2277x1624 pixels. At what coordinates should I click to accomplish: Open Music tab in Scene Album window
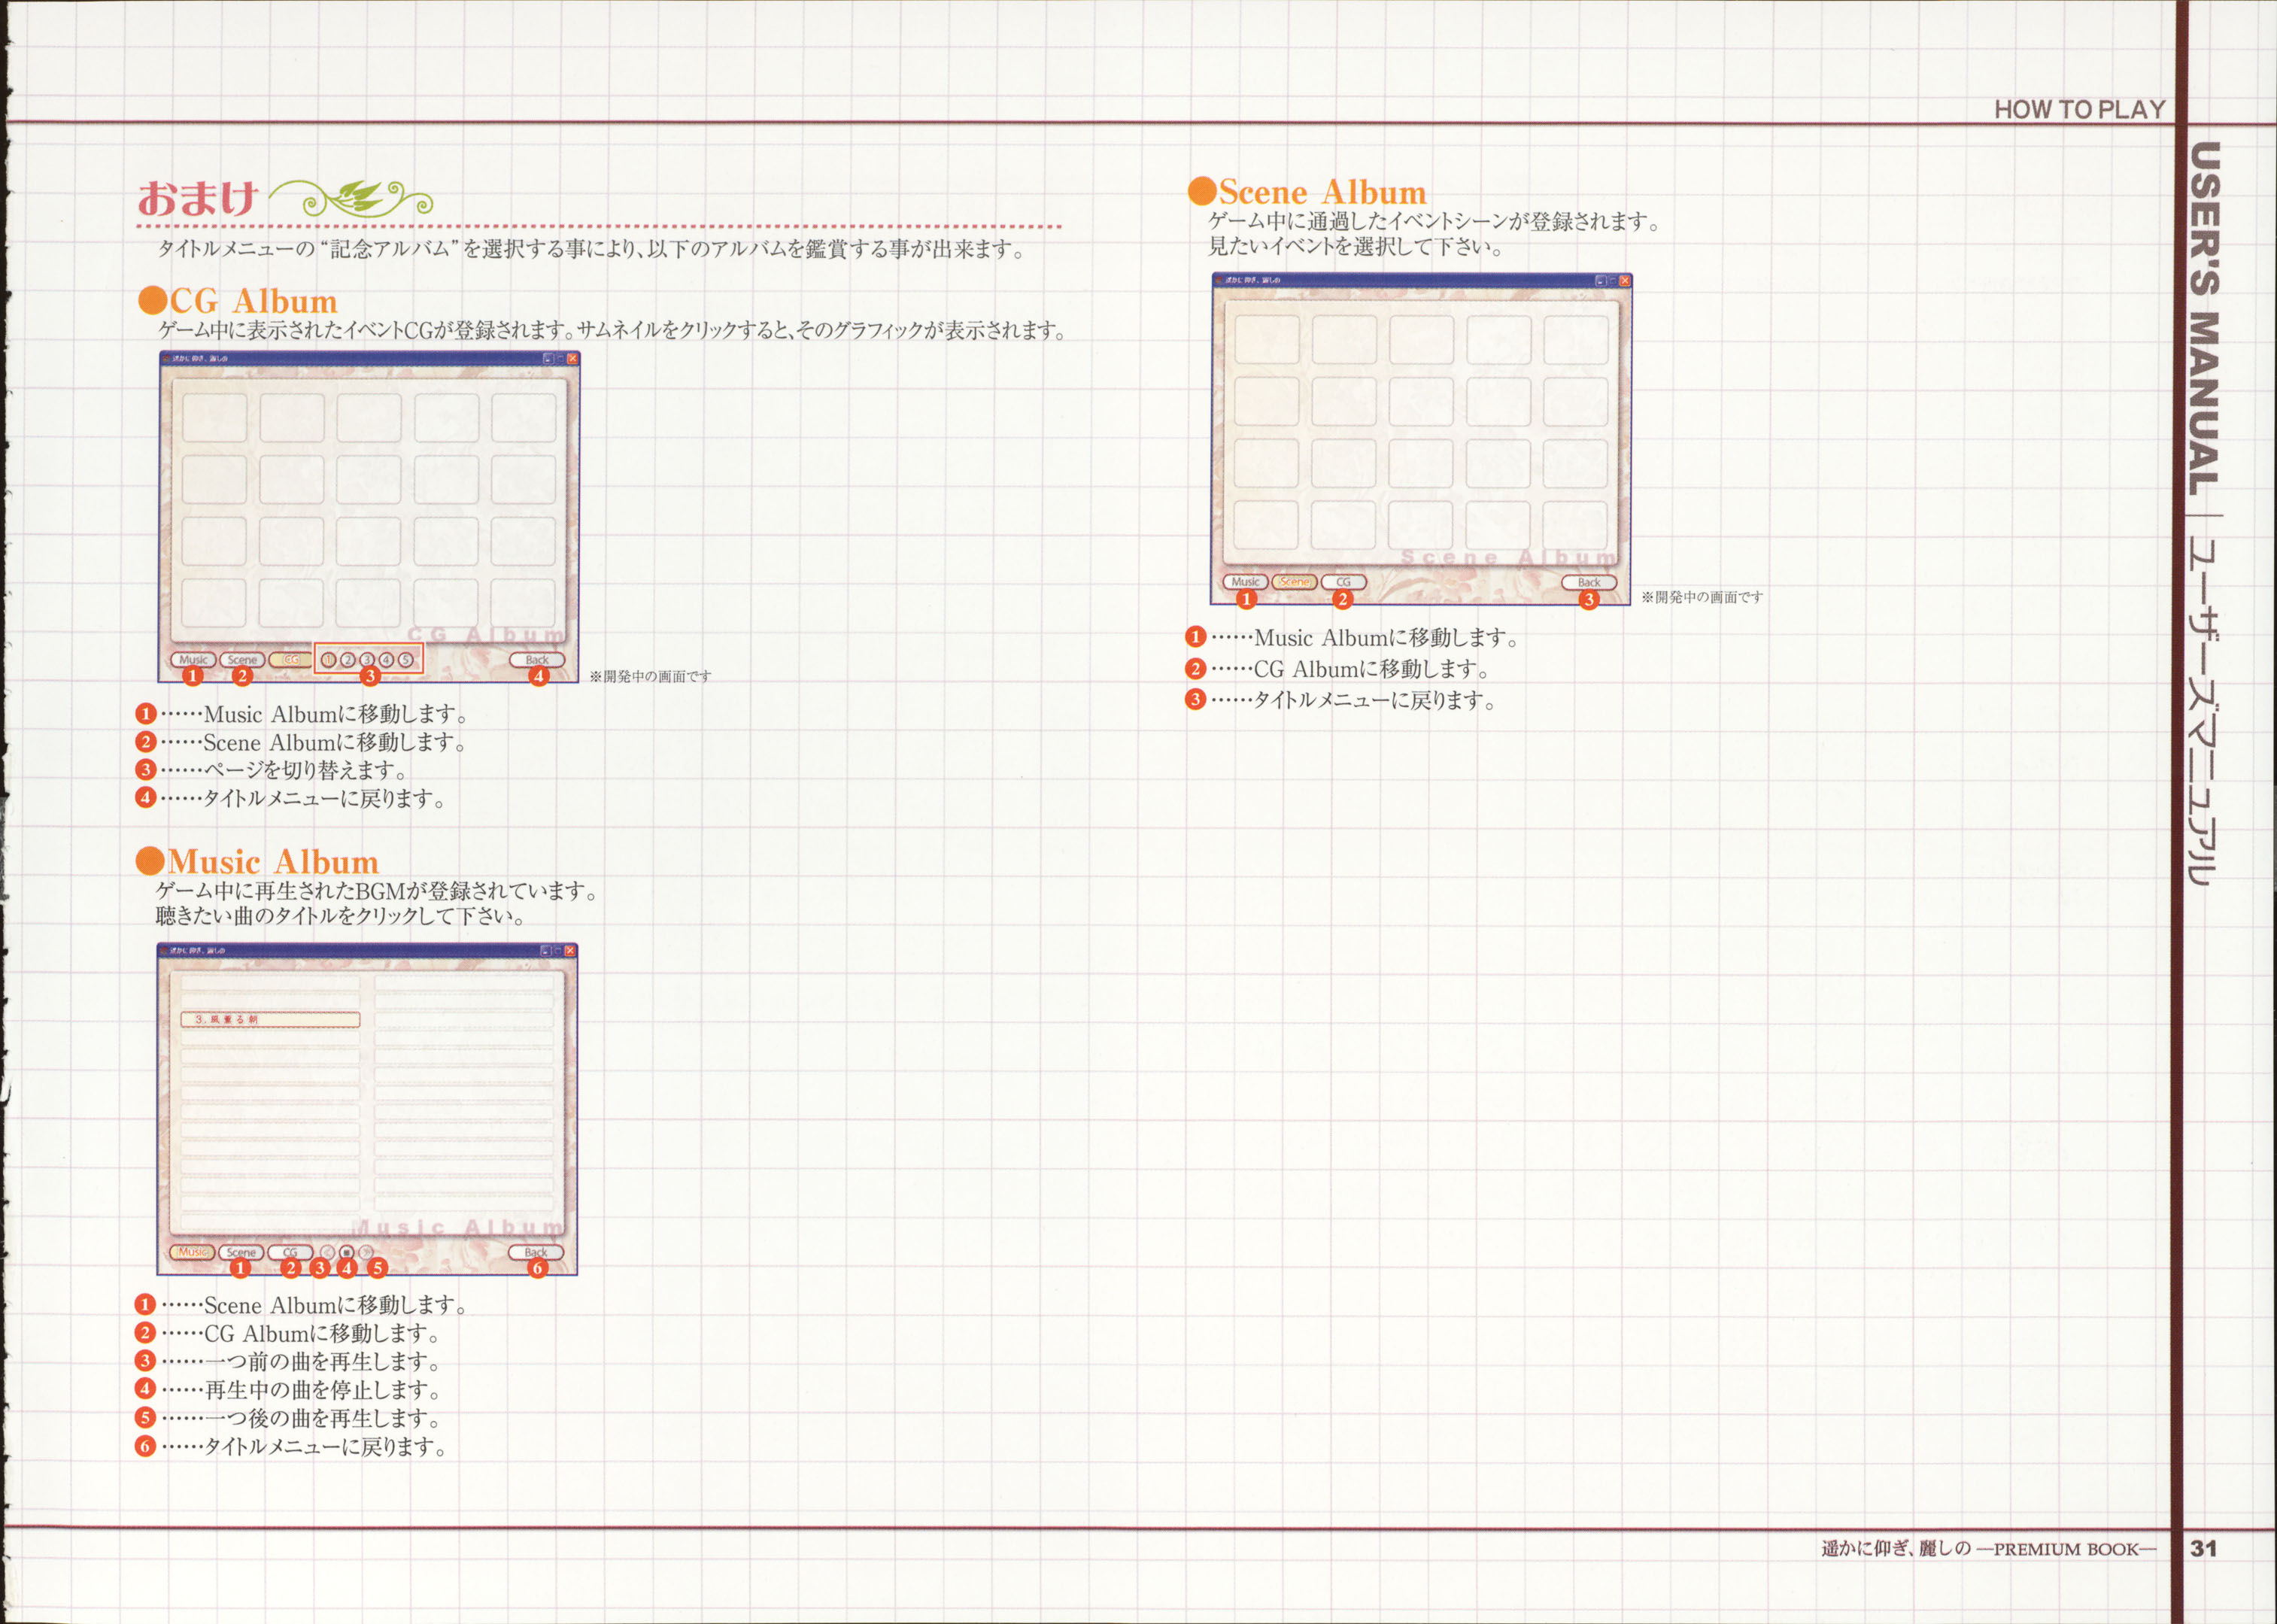point(1246,582)
